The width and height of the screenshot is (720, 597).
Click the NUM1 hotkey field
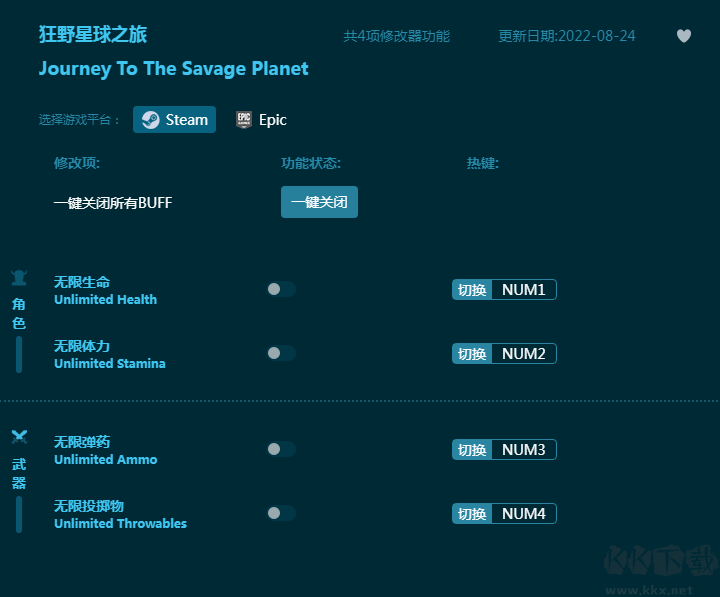(x=523, y=290)
